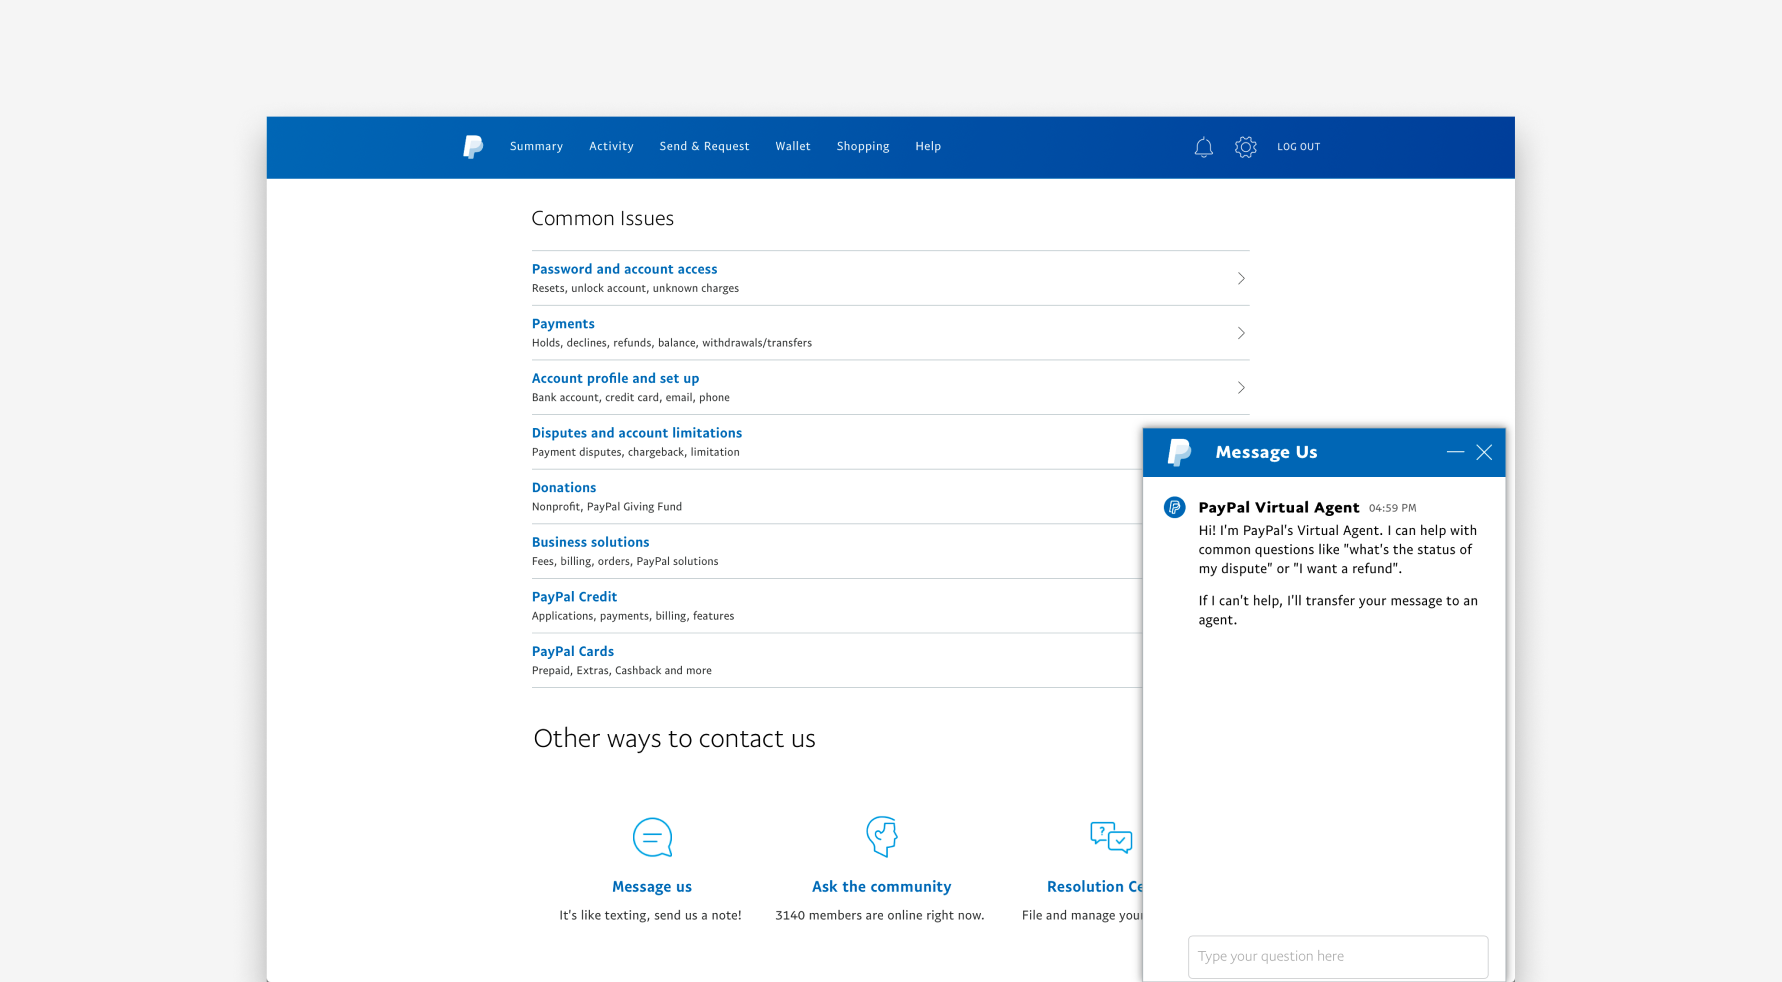
Task: Open the PayPal Credit link
Action: tap(574, 597)
